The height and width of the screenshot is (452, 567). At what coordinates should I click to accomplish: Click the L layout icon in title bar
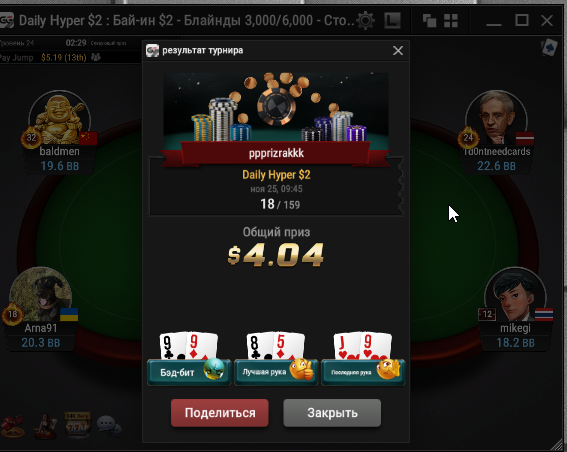(393, 20)
